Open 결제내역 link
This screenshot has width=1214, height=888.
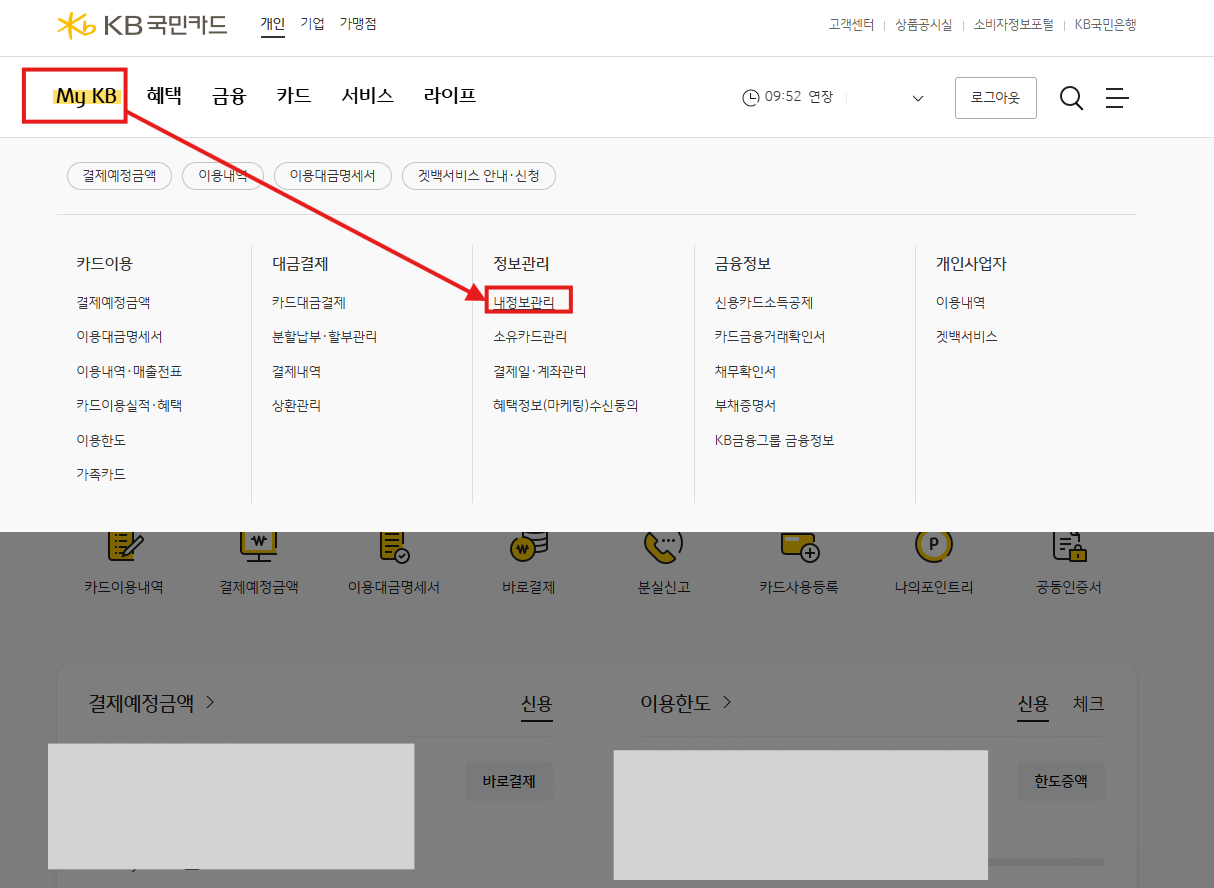(x=297, y=371)
